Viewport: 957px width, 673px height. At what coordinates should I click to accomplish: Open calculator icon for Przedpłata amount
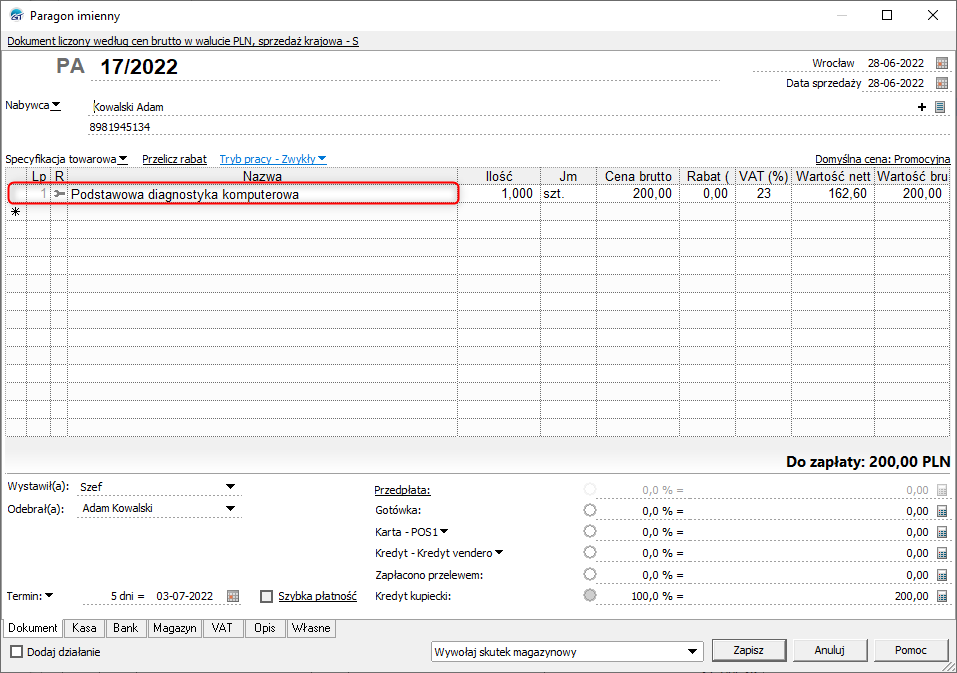(x=942, y=491)
